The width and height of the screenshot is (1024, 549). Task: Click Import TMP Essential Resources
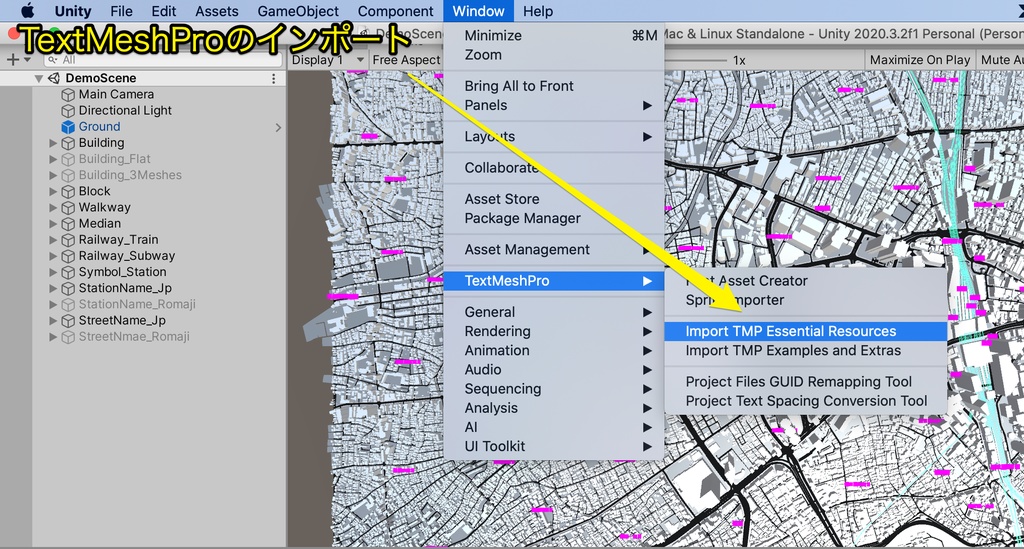point(806,331)
